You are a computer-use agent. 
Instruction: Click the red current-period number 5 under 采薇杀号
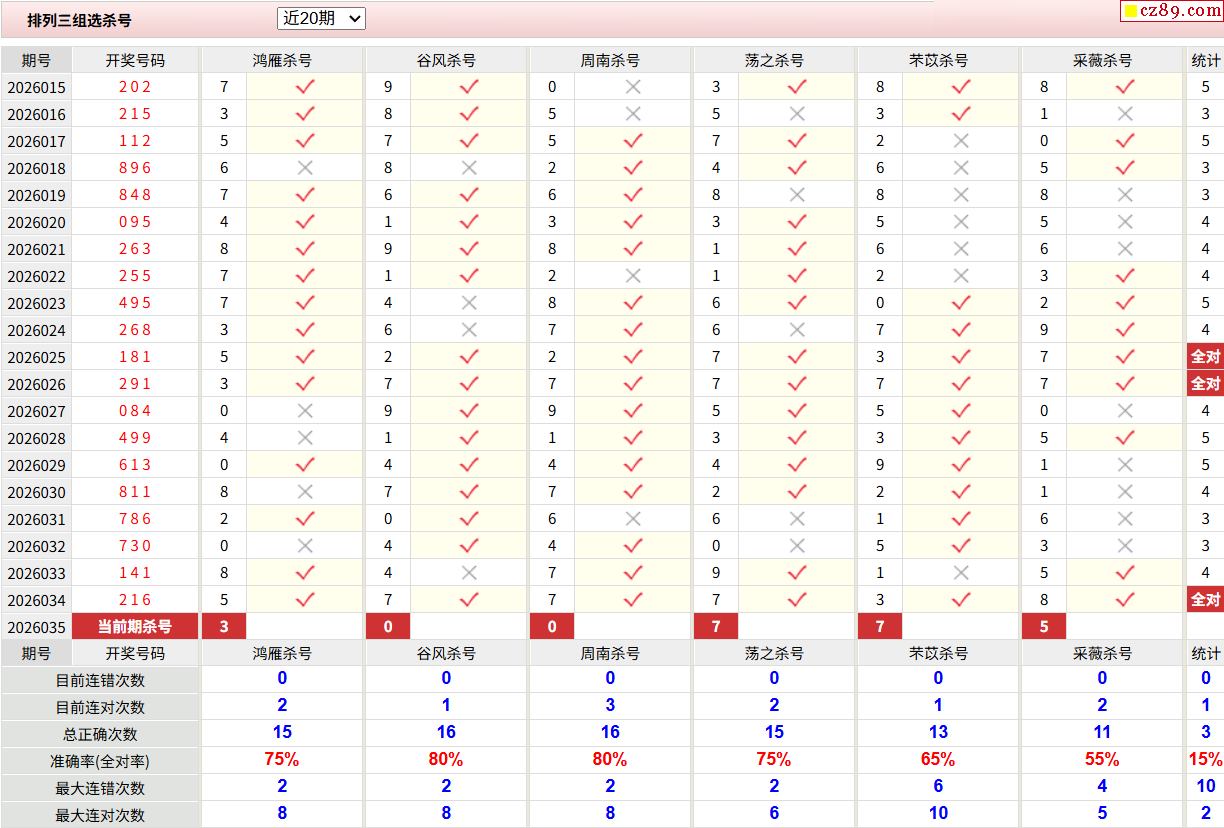tap(1044, 627)
